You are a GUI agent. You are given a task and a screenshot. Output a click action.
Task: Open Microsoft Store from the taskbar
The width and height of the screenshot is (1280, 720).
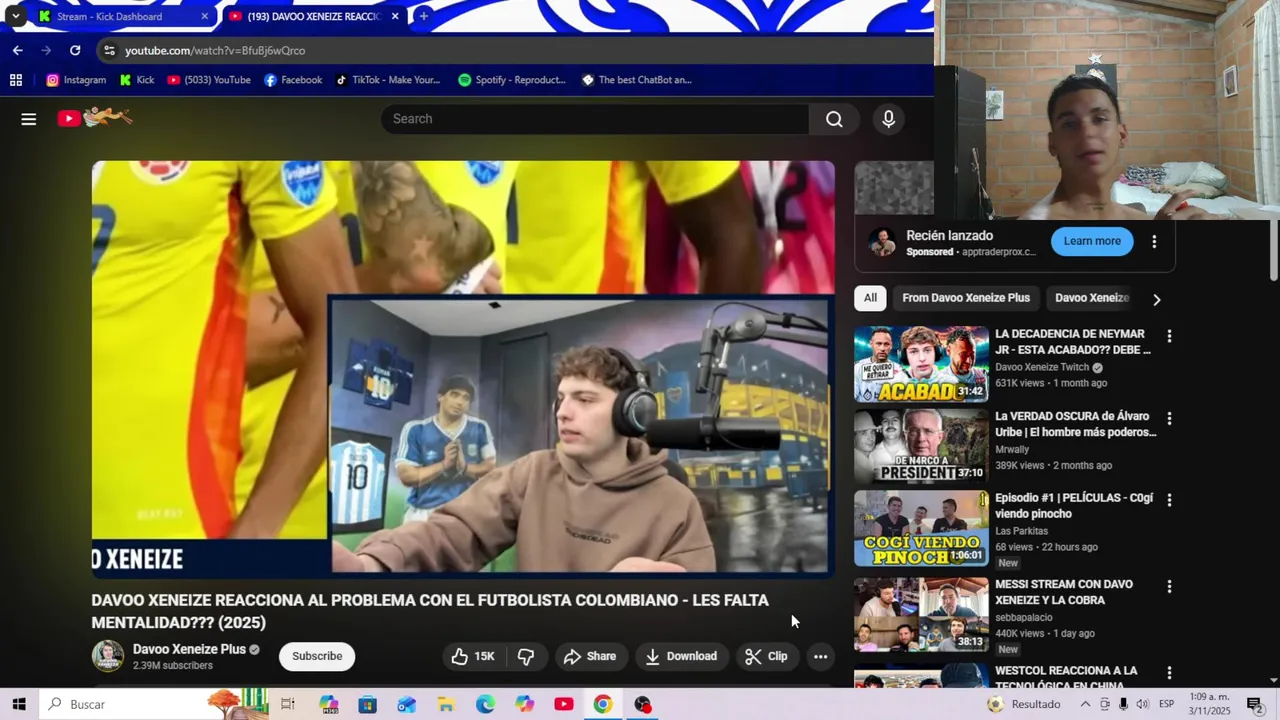coord(367,704)
